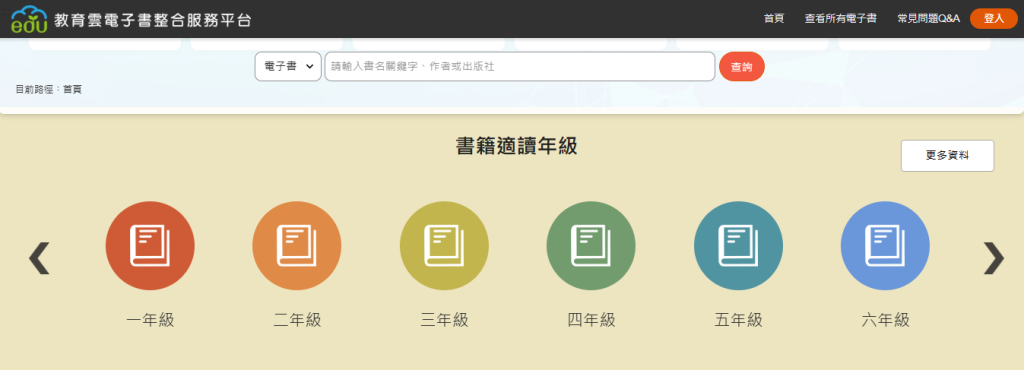Open the teal 五年級 book icon
Viewport: 1024px width, 370px height.
click(x=739, y=245)
